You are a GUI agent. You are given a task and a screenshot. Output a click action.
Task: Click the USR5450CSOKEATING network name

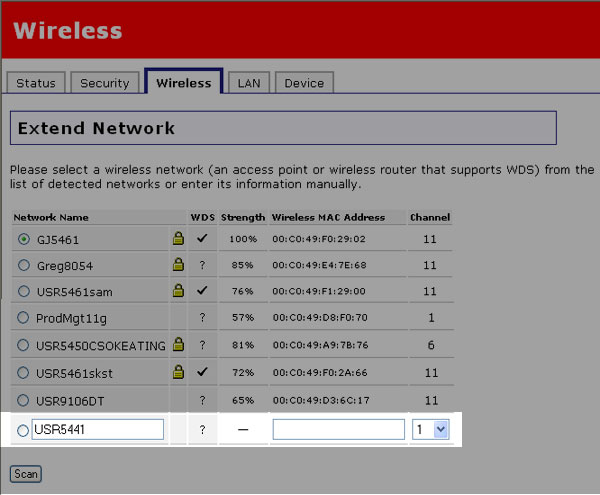101,346
